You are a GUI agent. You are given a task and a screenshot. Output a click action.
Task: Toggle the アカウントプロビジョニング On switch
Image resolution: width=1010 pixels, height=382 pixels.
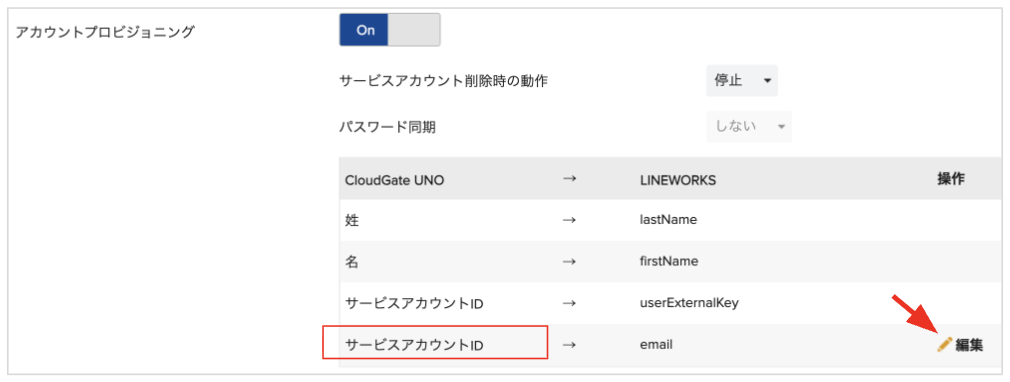[x=390, y=30]
